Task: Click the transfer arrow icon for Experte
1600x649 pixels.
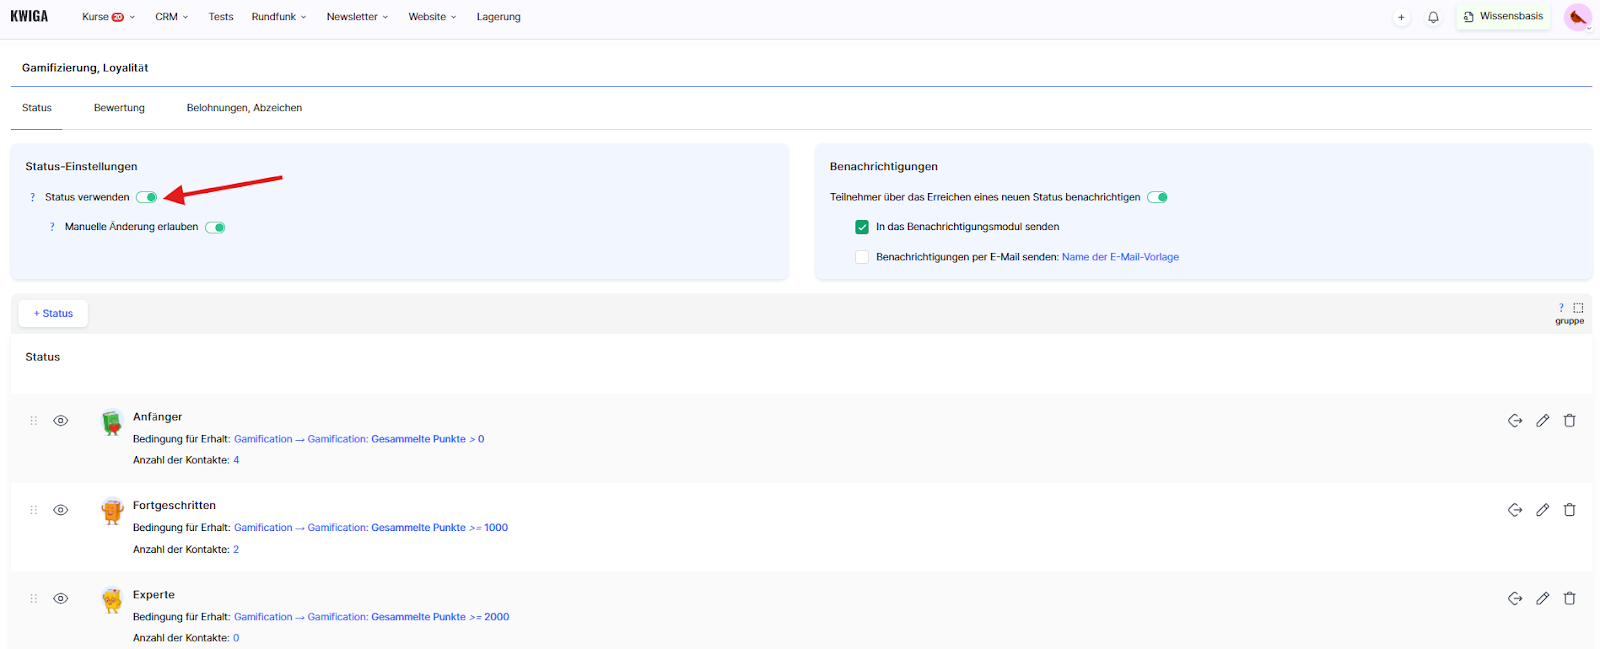Action: tap(1515, 599)
